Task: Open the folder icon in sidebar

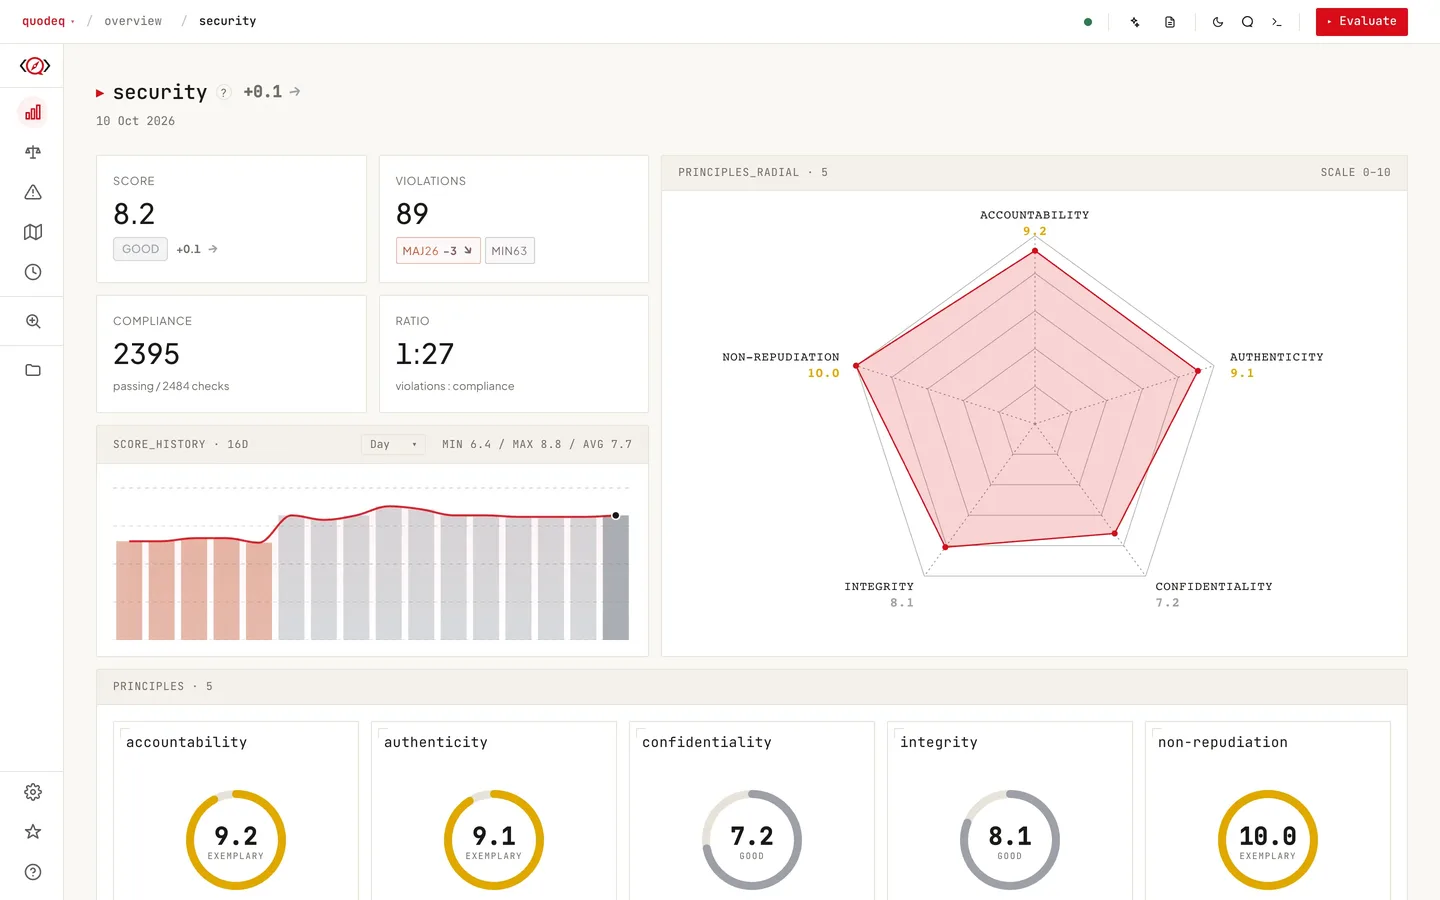Action: pos(33,370)
